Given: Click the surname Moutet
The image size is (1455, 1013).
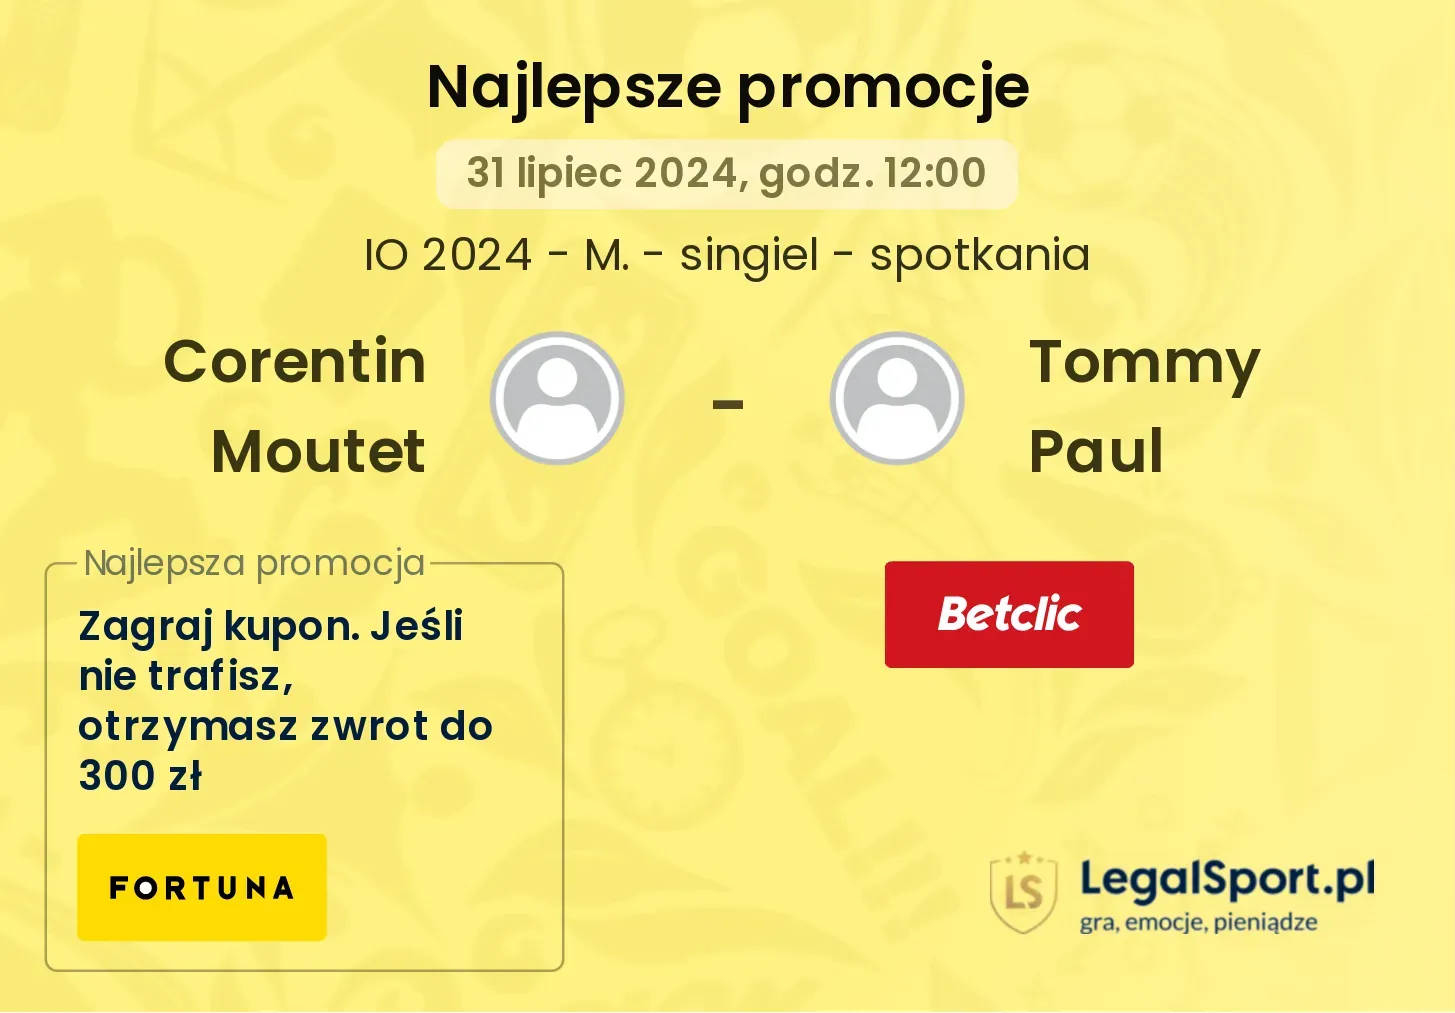Looking at the screenshot, I should 318,451.
